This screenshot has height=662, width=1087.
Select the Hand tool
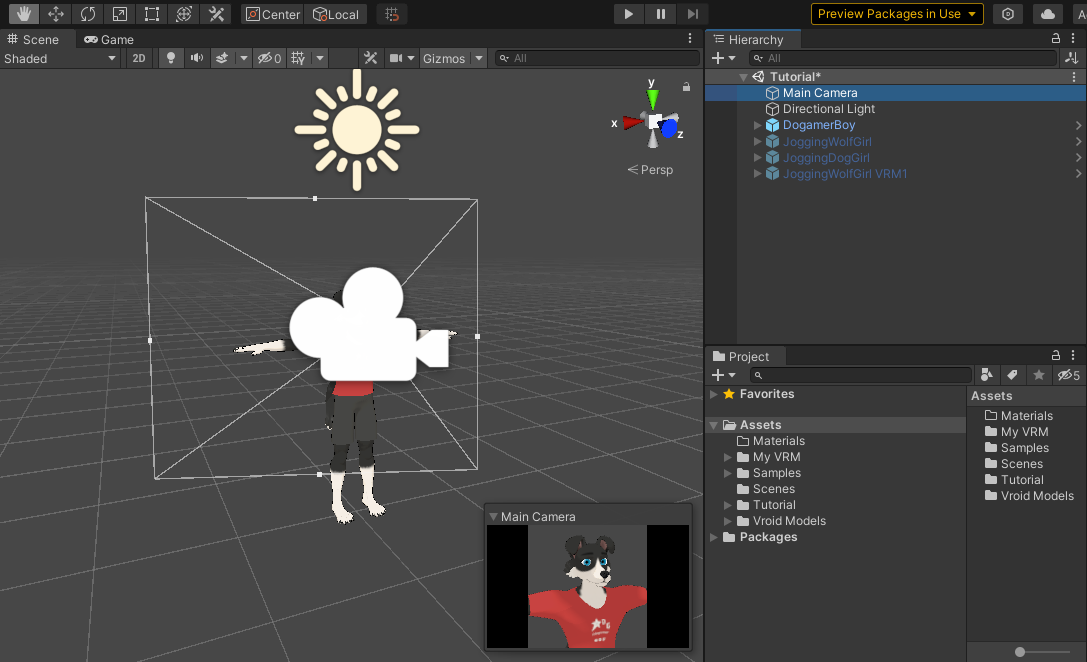tap(24, 14)
